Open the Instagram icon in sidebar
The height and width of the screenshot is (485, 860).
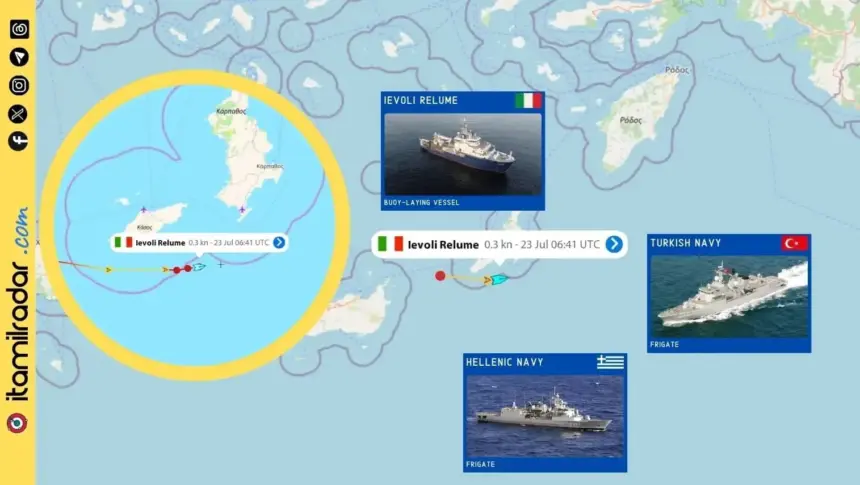[x=19, y=86]
